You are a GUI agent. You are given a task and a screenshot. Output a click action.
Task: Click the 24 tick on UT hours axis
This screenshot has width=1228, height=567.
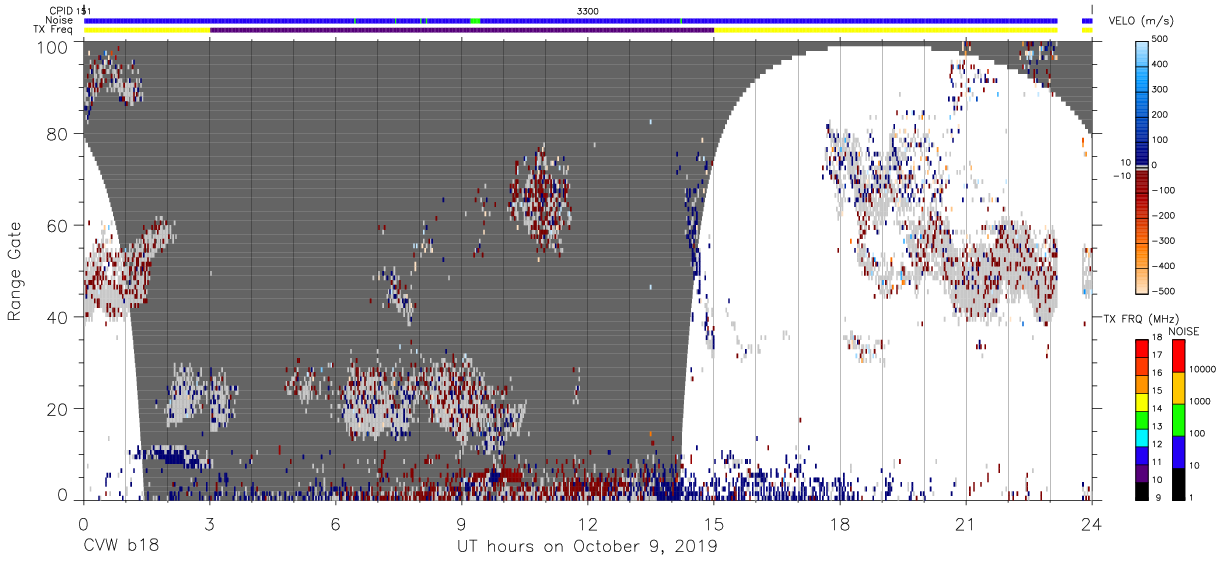click(1092, 523)
